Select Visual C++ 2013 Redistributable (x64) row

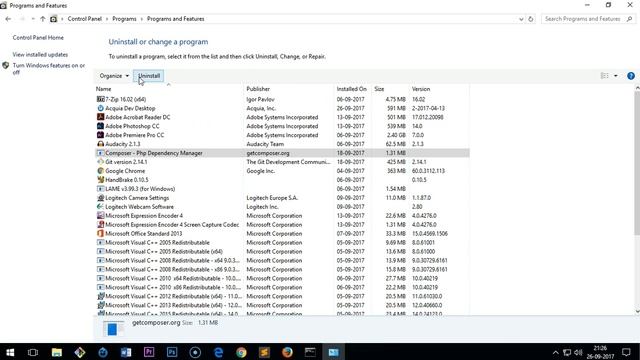(282, 306)
